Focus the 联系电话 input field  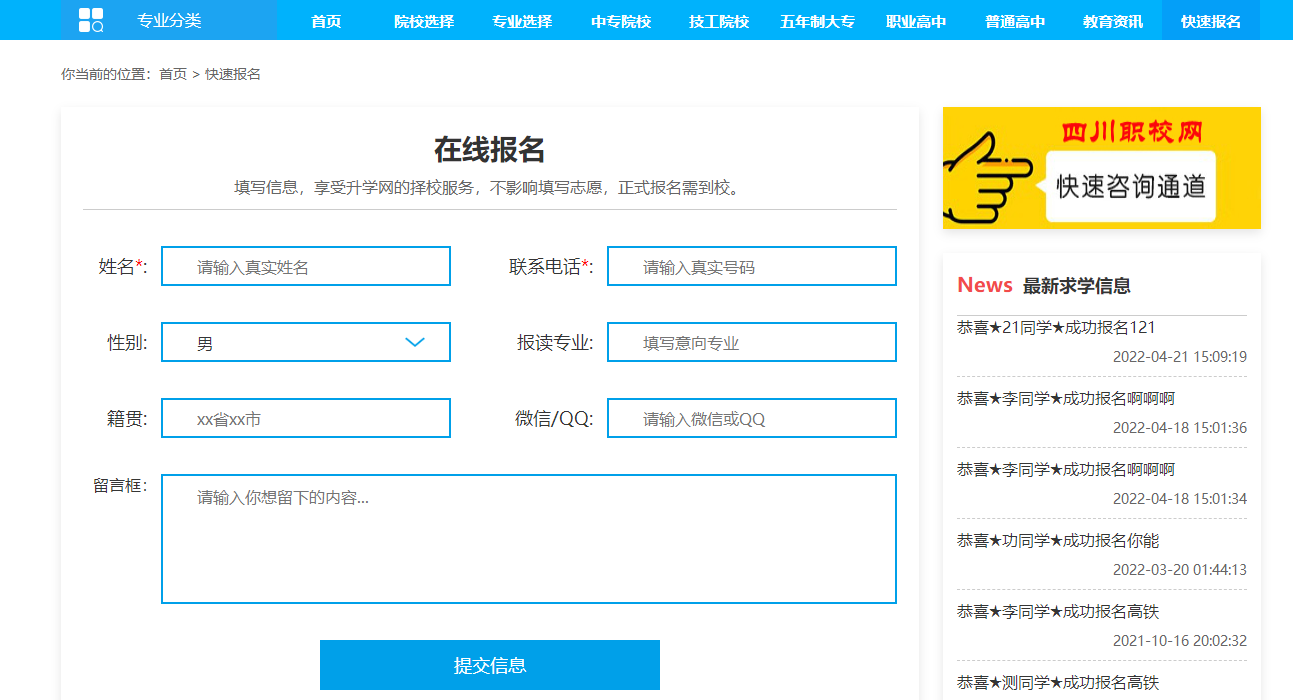(x=752, y=266)
